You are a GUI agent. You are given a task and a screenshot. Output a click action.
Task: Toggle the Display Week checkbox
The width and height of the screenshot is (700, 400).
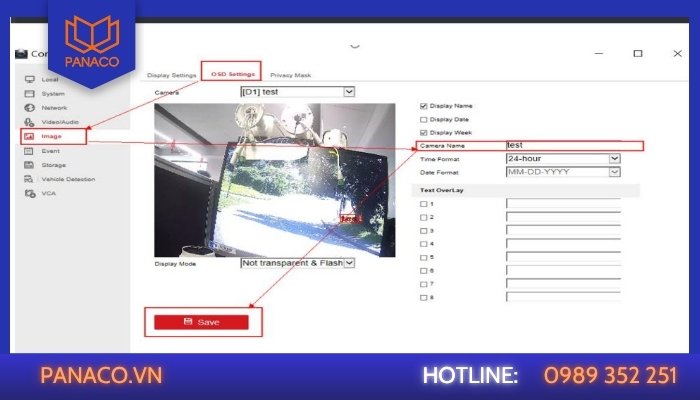(424, 133)
